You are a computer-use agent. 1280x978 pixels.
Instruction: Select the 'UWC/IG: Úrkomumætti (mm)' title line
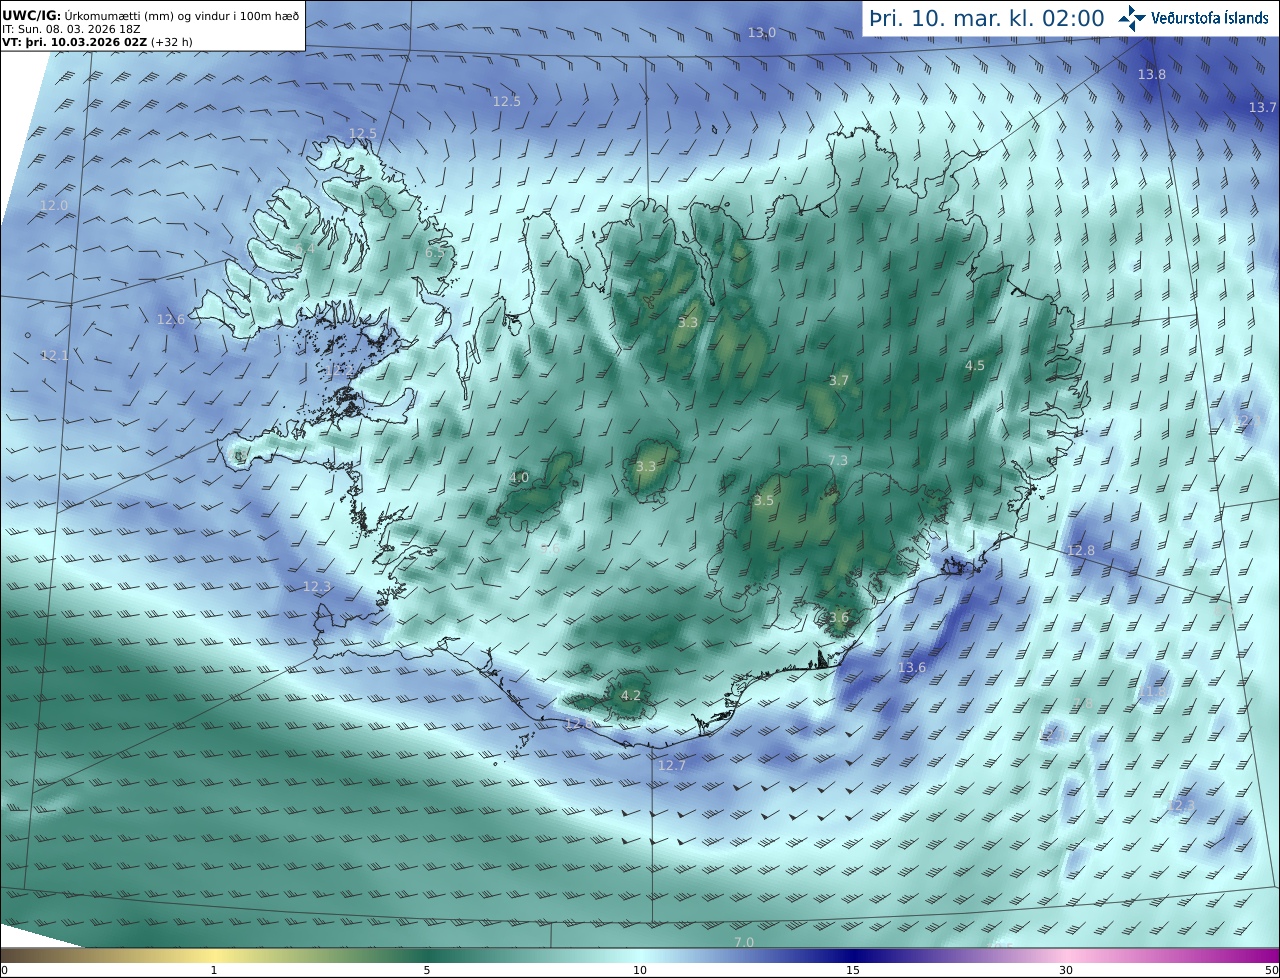[x=151, y=16]
